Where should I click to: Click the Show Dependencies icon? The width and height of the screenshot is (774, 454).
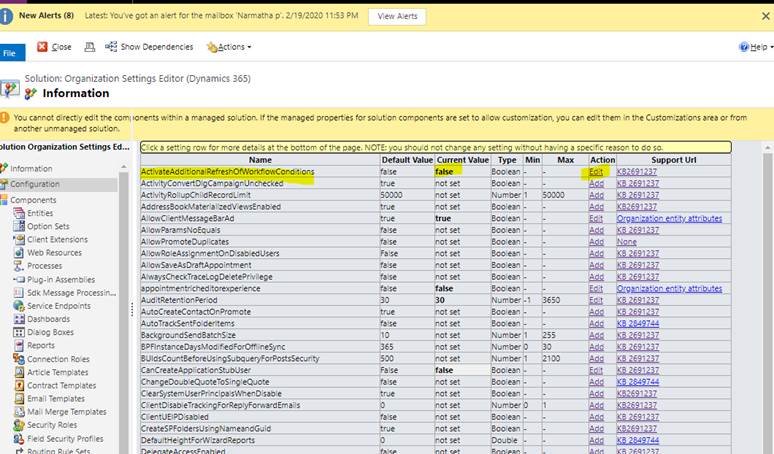tap(111, 46)
